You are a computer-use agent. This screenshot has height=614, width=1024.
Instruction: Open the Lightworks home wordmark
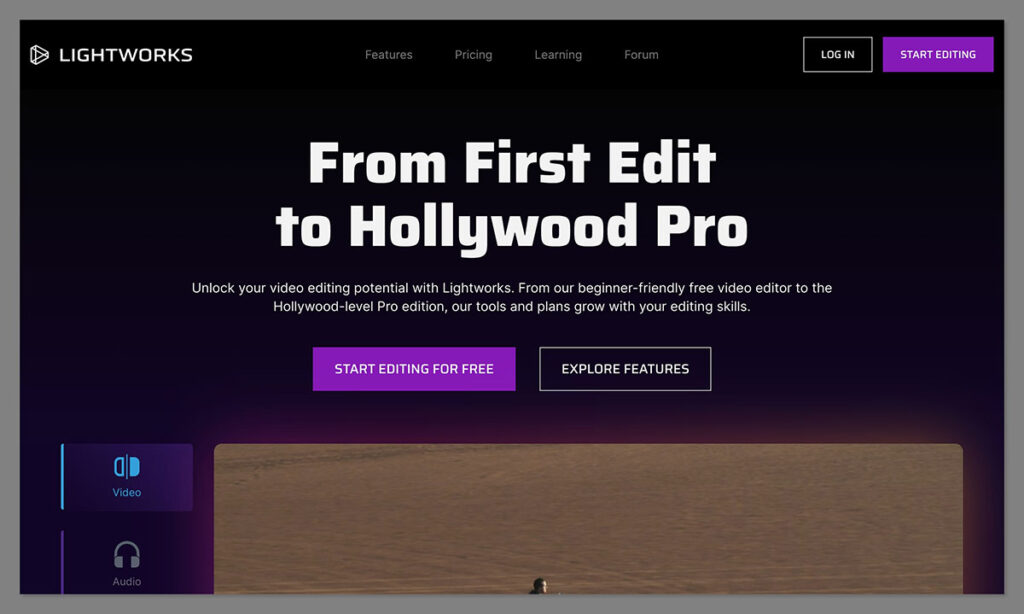pyautogui.click(x=126, y=55)
